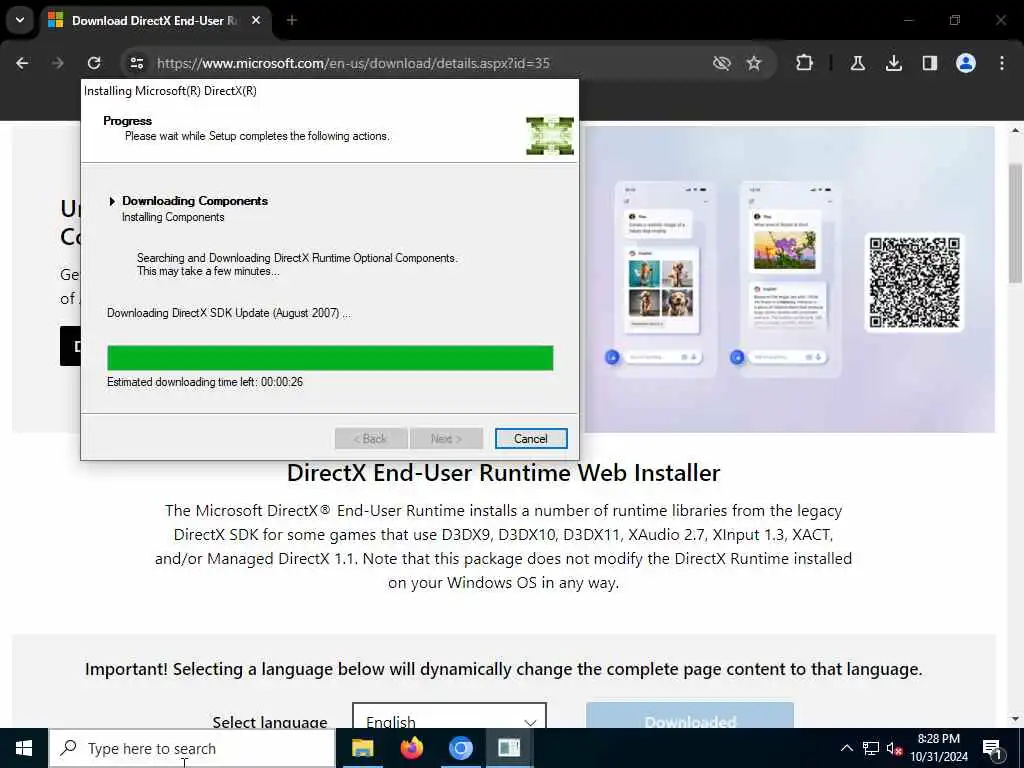The width and height of the screenshot is (1024, 768).
Task: Open a new browser tab
Action: [x=292, y=21]
